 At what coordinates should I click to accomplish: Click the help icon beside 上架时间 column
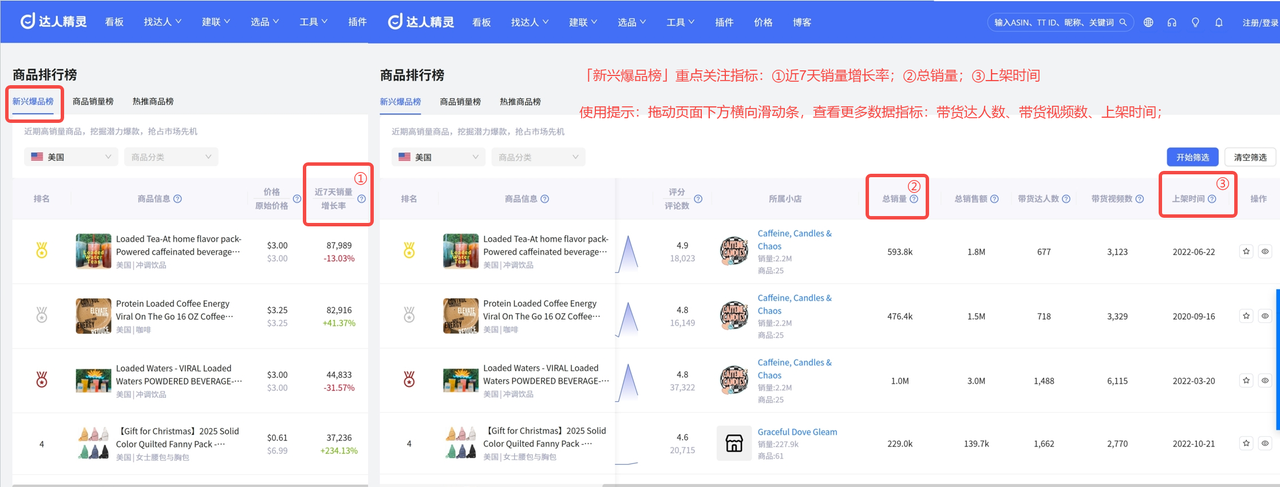[1212, 199]
